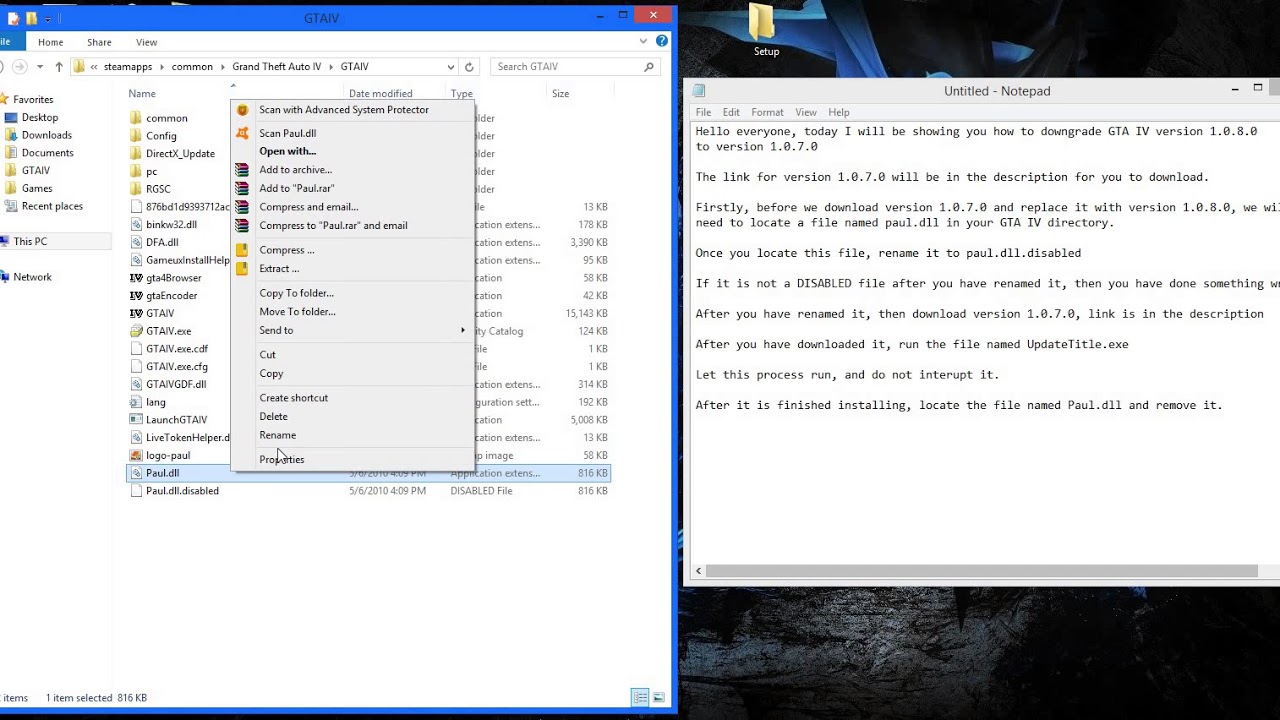Choose Copy in the context menu

[271, 373]
